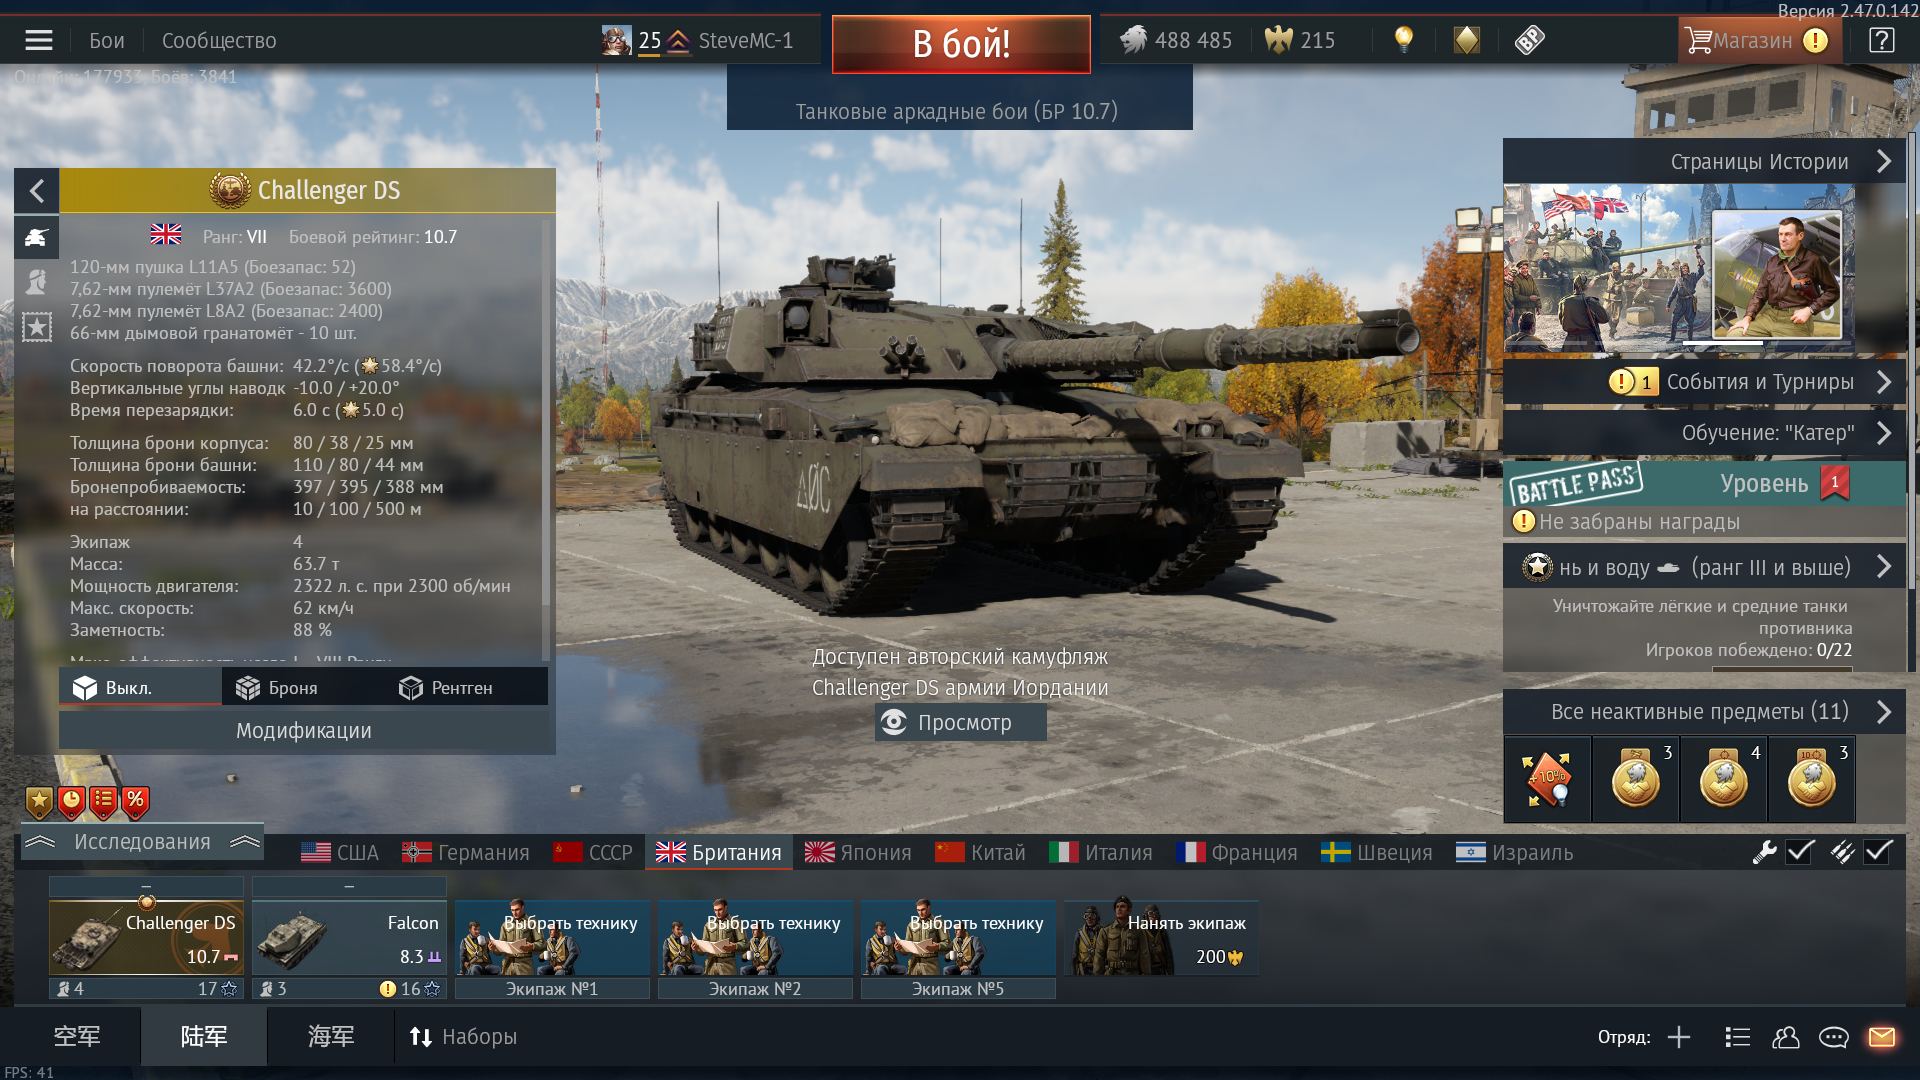Click the help question mark icon

1881,40
